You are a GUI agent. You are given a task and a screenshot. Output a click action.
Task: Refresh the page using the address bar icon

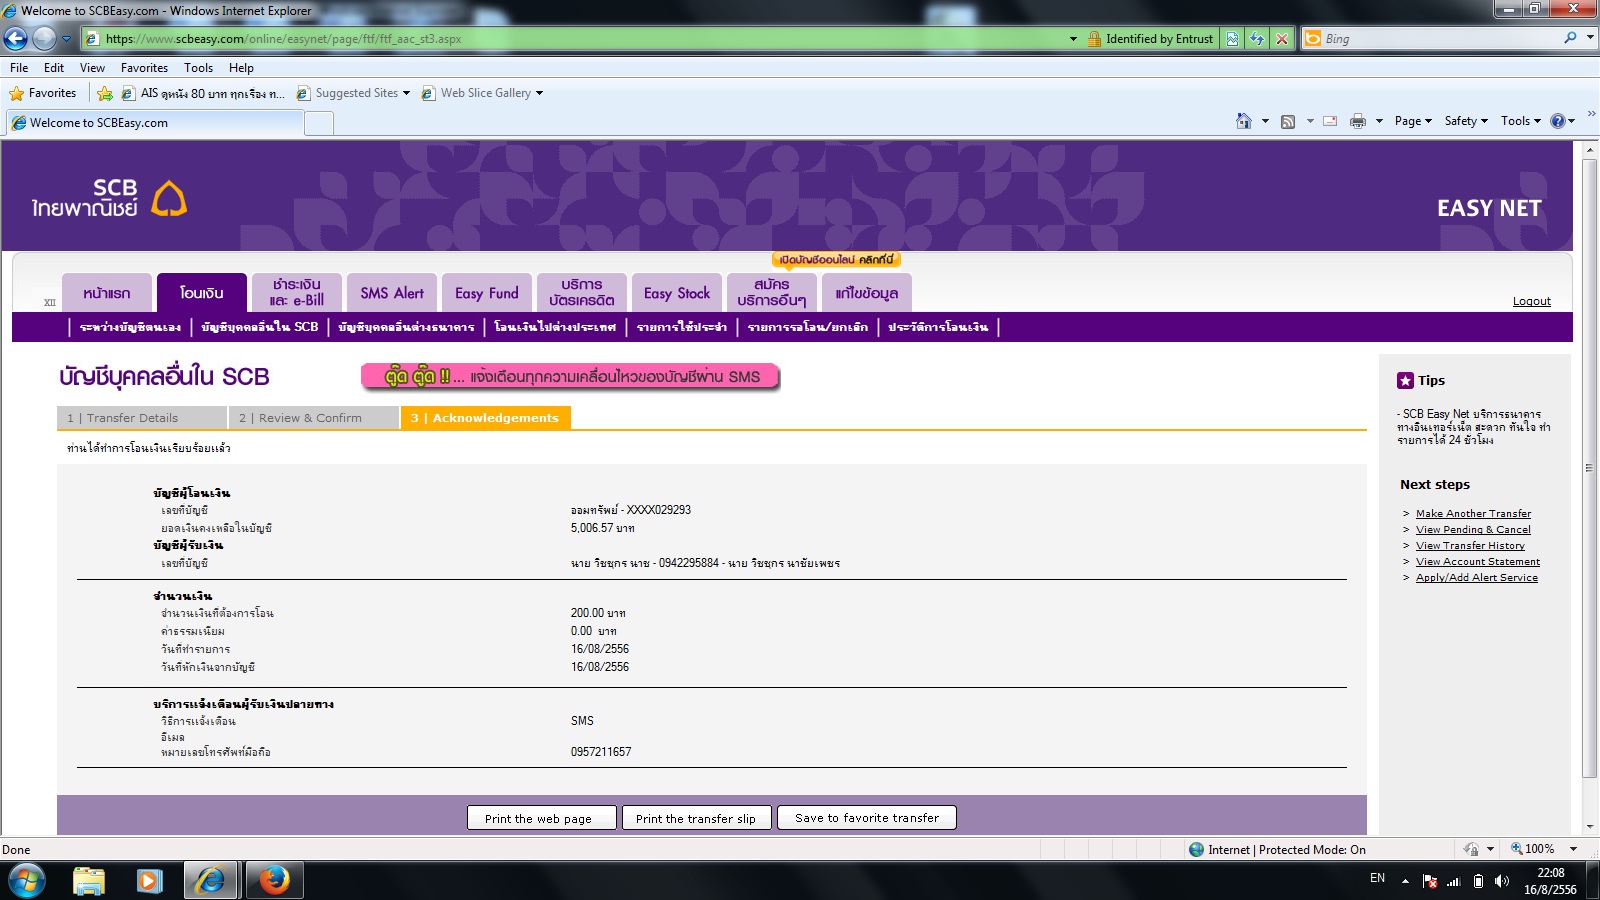pyautogui.click(x=1257, y=39)
